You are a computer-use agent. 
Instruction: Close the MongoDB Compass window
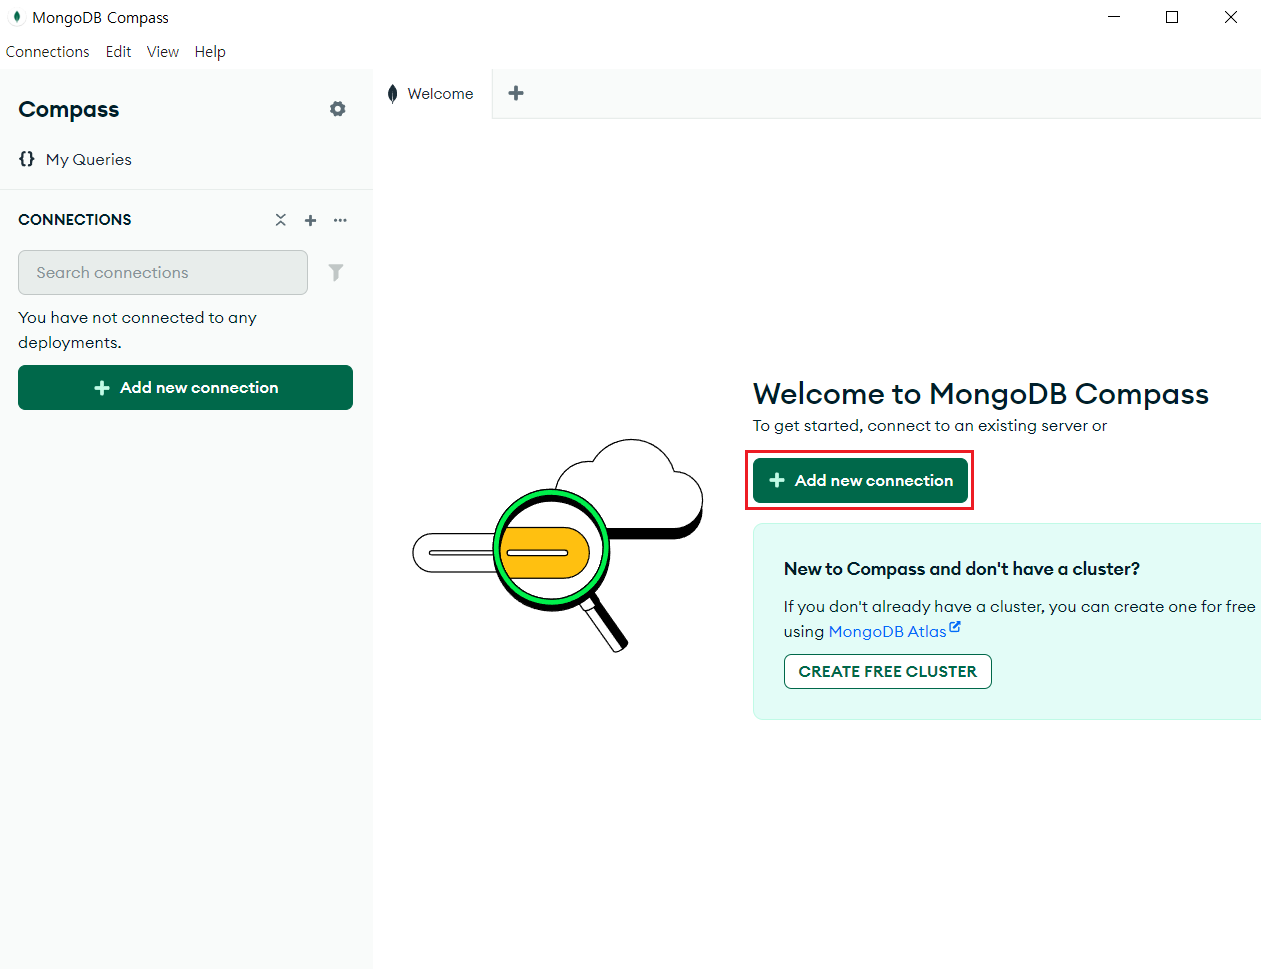point(1231,17)
